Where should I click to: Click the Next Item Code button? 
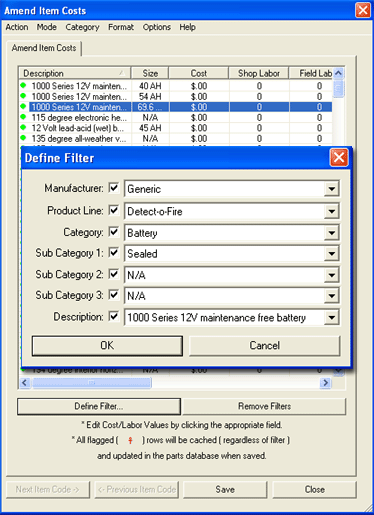click(48, 489)
